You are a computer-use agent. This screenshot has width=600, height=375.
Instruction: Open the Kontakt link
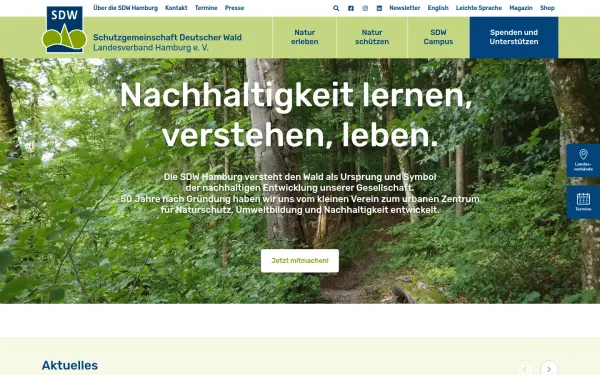176,8
